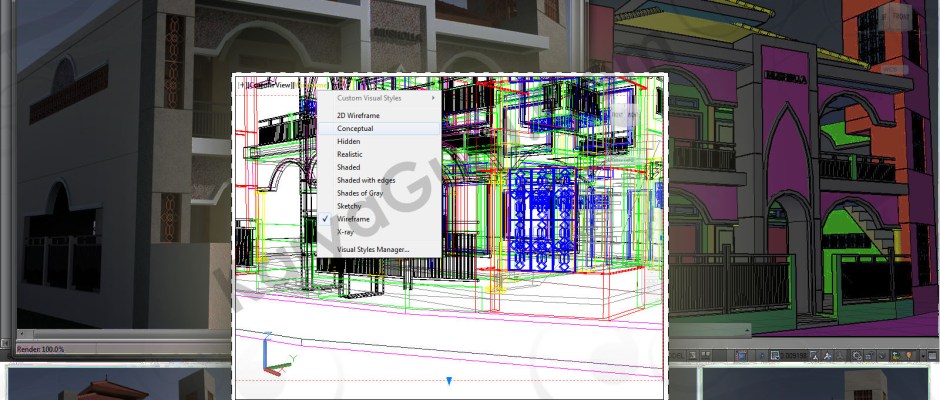Click the render window left scroll arrow
Image resolution: width=940 pixels, height=400 pixels.
[x=22, y=333]
